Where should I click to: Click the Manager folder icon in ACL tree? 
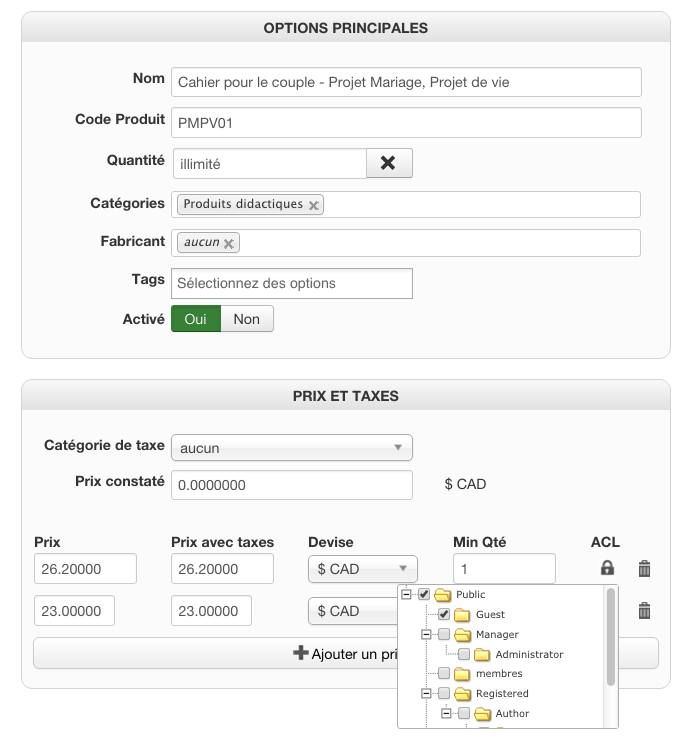(x=463, y=634)
